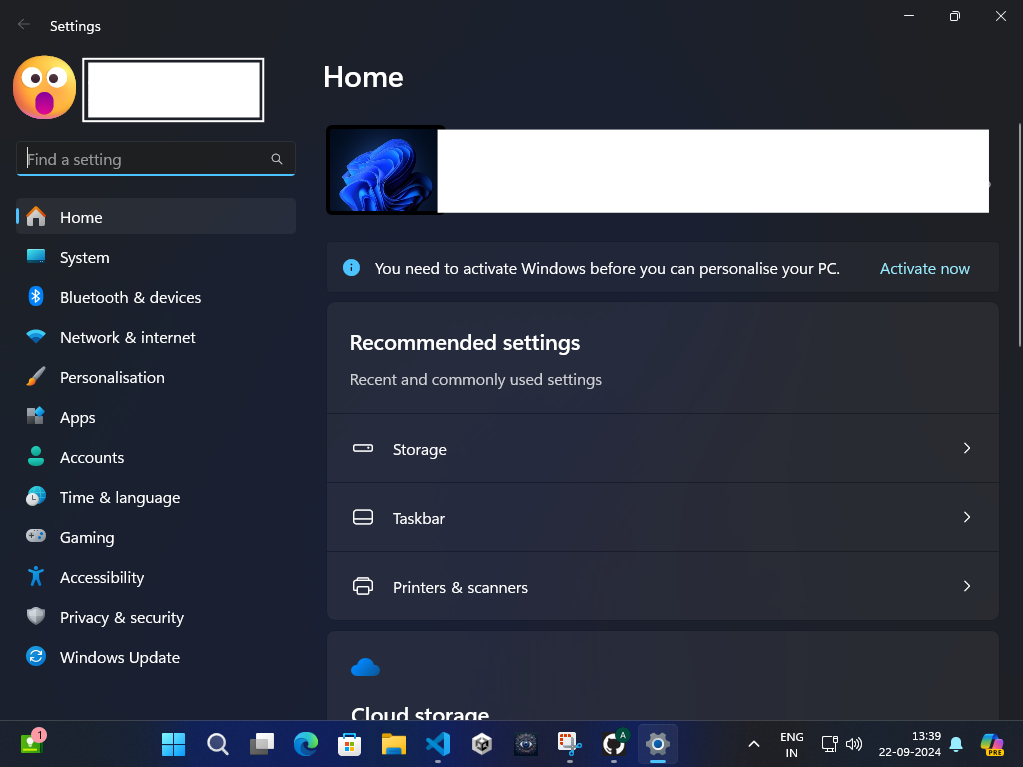
Task: Click the back arrow beside Settings title
Action: click(24, 25)
